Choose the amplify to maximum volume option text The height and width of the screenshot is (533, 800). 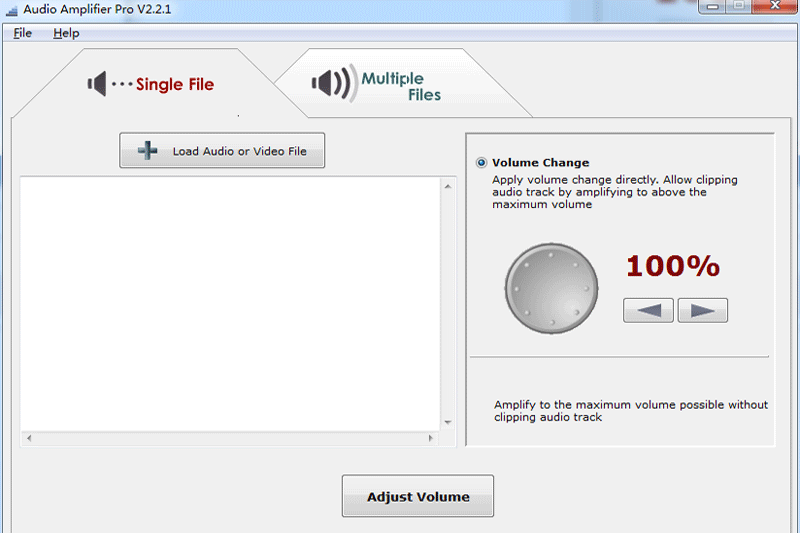[630, 411]
